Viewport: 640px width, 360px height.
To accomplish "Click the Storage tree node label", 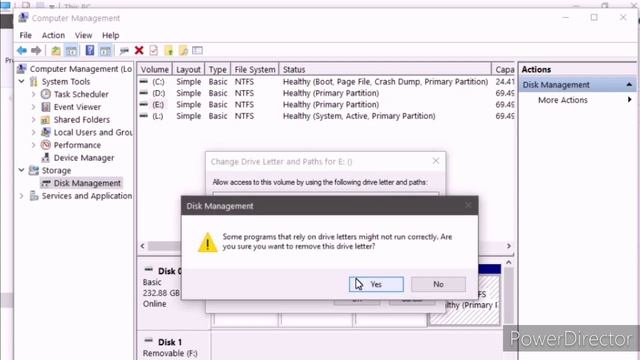I will click(56, 170).
